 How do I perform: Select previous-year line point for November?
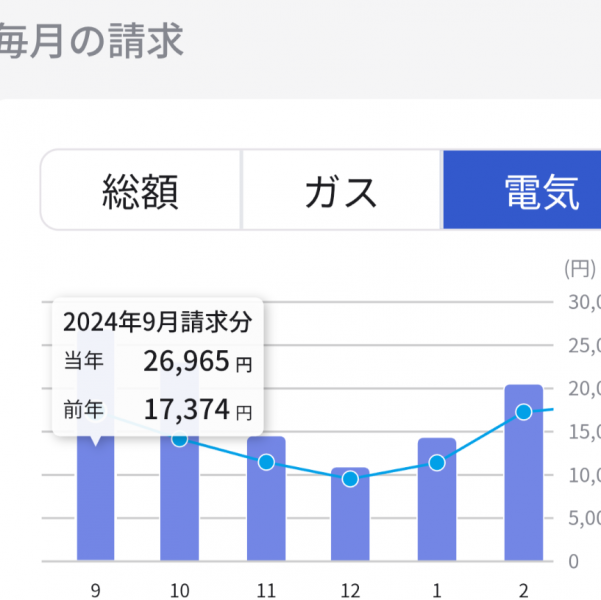point(266,462)
